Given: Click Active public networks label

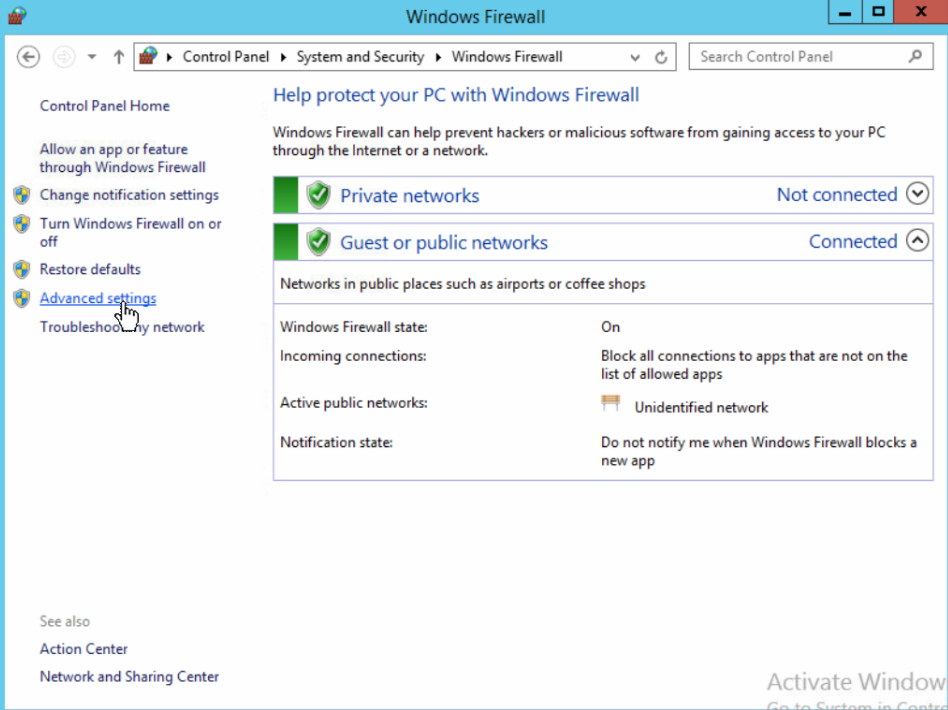Looking at the screenshot, I should tap(354, 403).
